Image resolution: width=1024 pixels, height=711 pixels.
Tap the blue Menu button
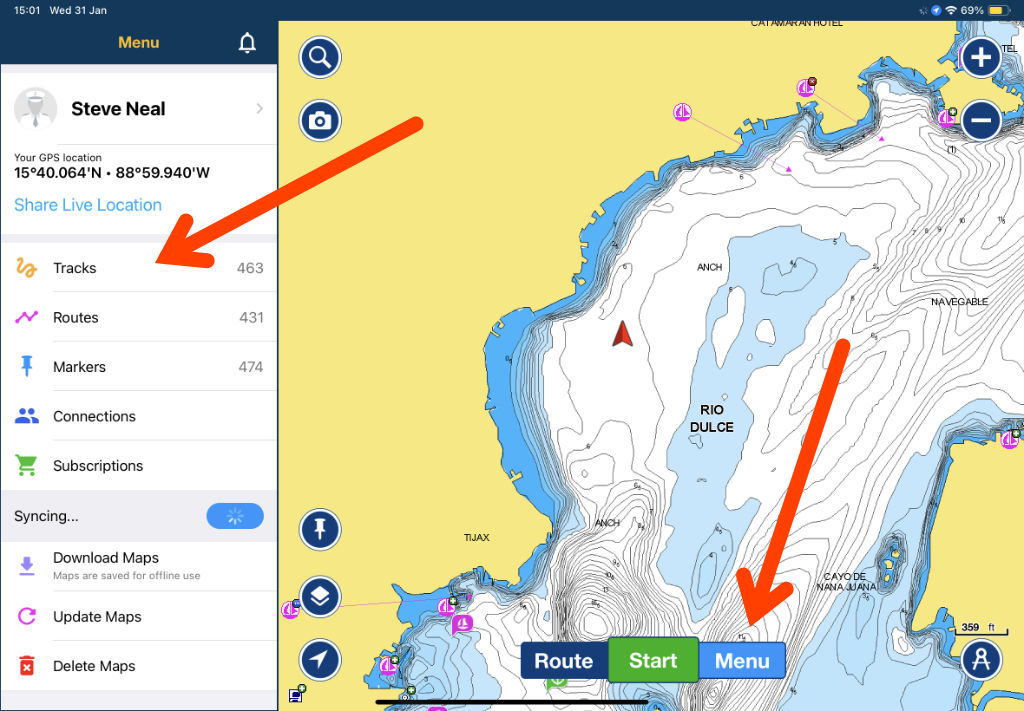click(742, 661)
